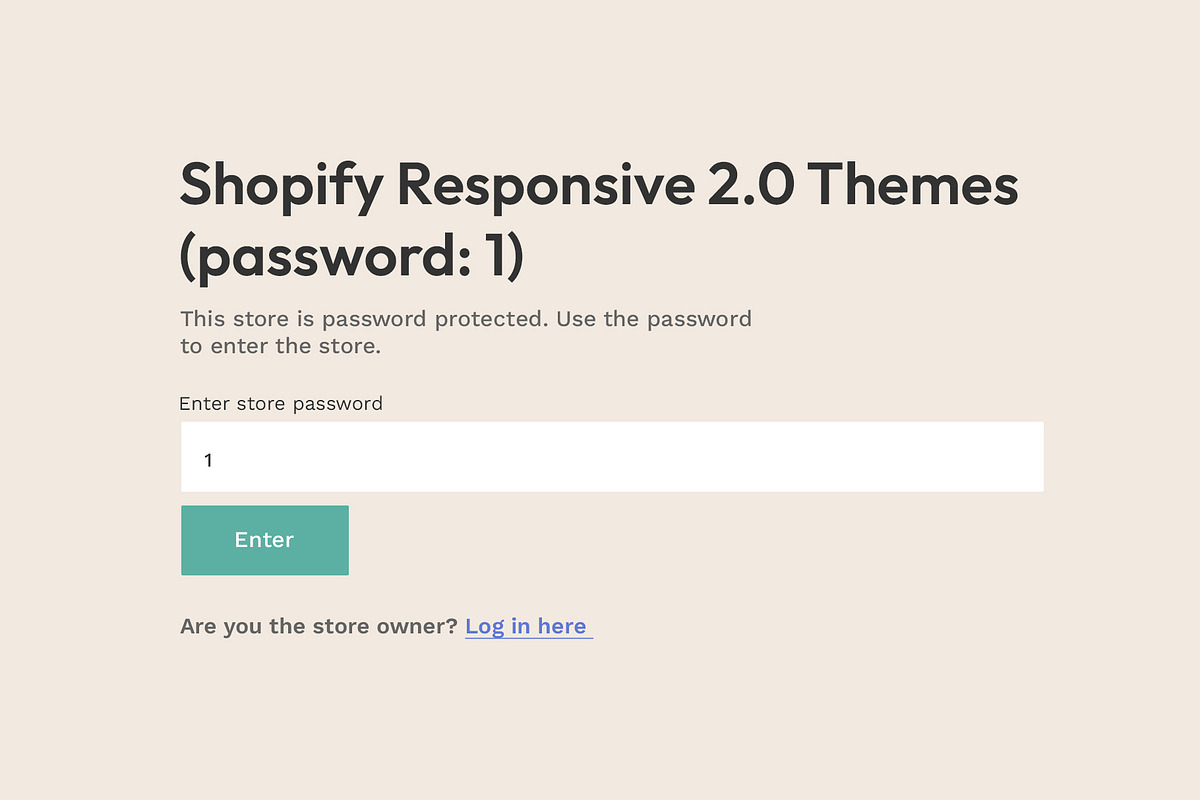Click the Enter button
This screenshot has width=1200, height=800.
[264, 540]
